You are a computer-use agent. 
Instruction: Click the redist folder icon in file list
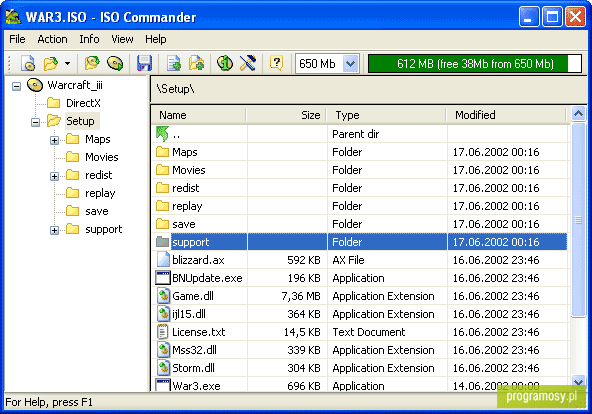pos(162,188)
